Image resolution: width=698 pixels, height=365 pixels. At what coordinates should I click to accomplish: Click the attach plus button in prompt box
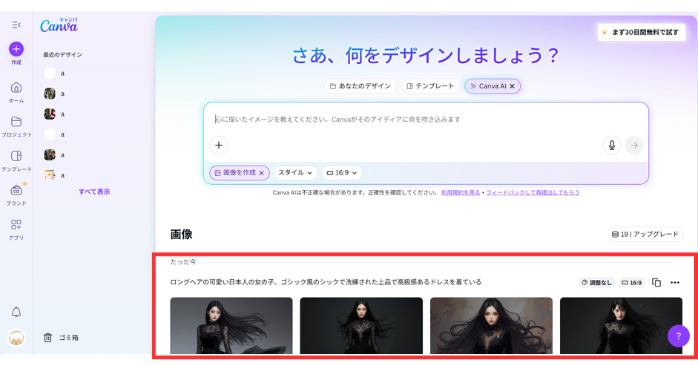[x=219, y=145]
